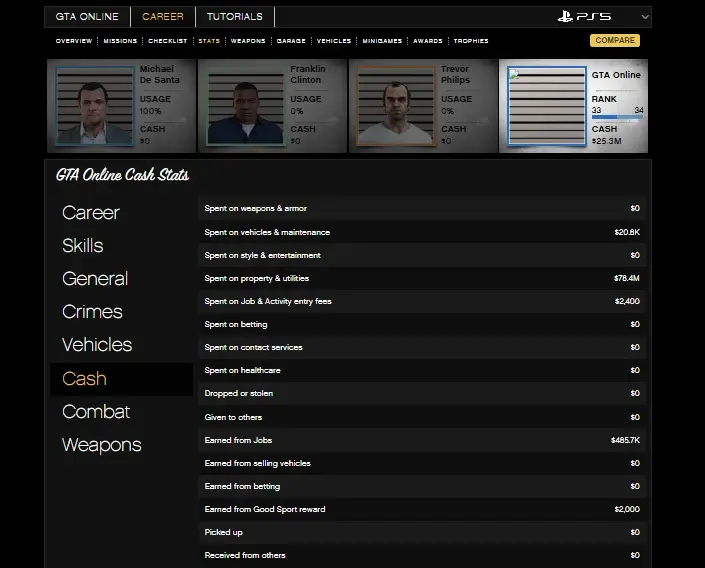The height and width of the screenshot is (568, 705).
Task: Click the $485.7K value
Action: point(625,440)
